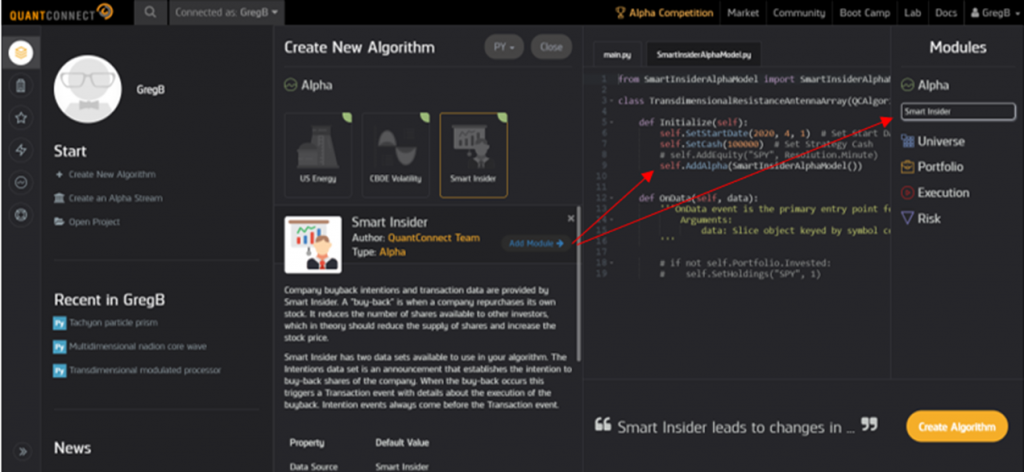Click the GregB profile avatar

point(88,89)
